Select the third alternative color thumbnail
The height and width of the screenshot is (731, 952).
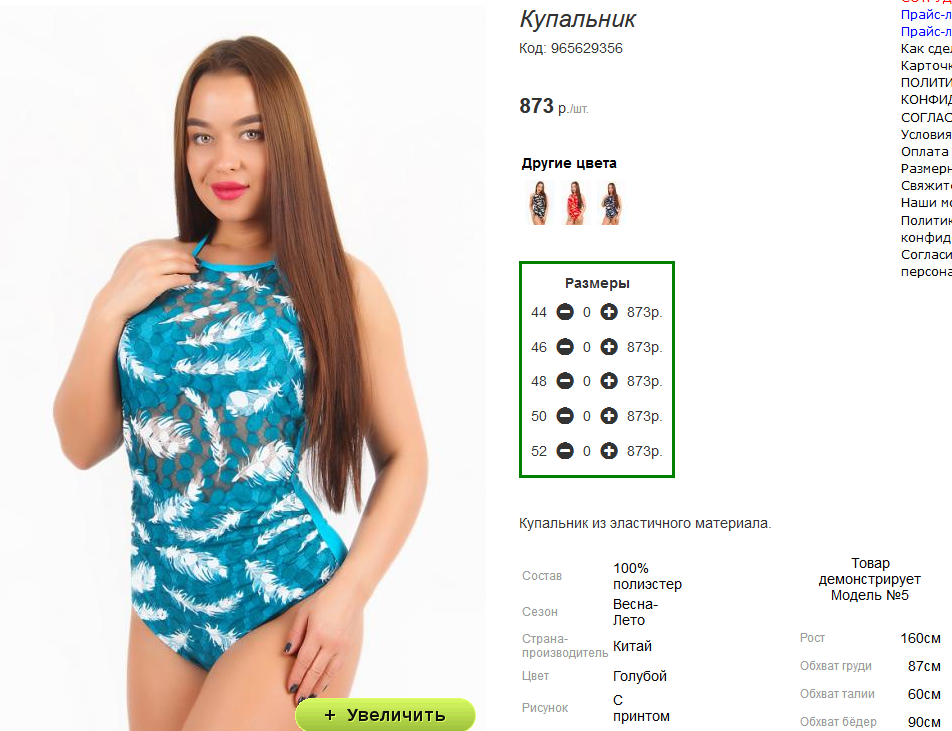pos(611,203)
